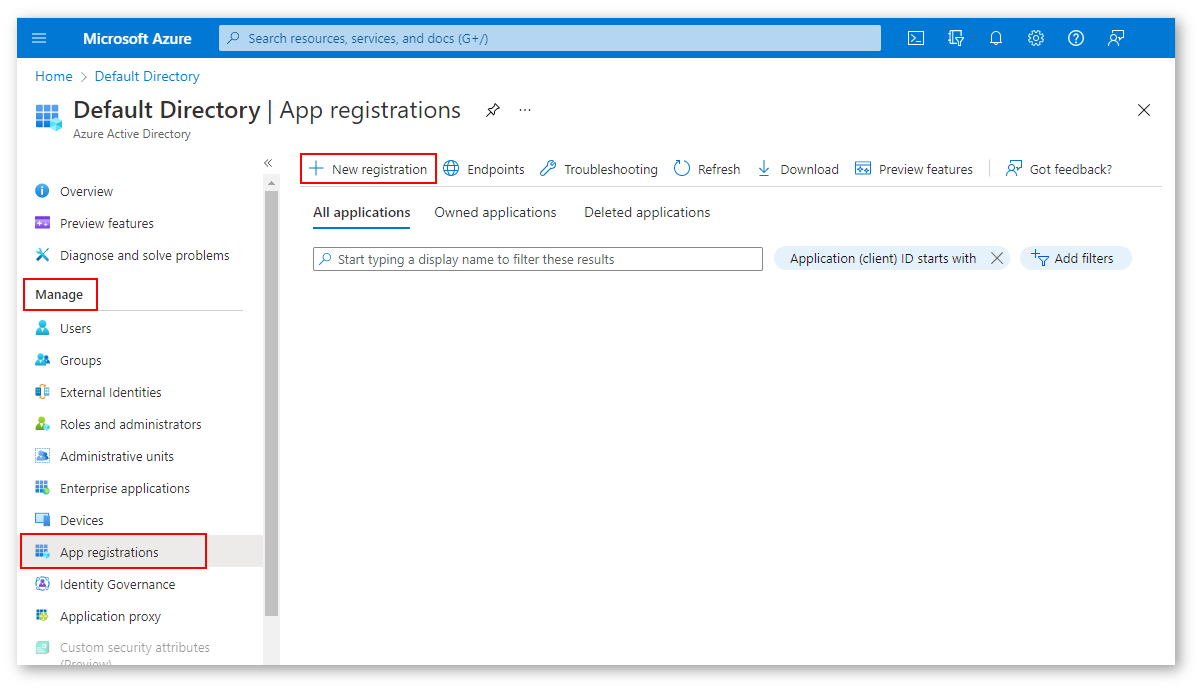This screenshot has height=691, width=1201.
Task: Open Preview features in the toolbar
Action: coord(914,169)
